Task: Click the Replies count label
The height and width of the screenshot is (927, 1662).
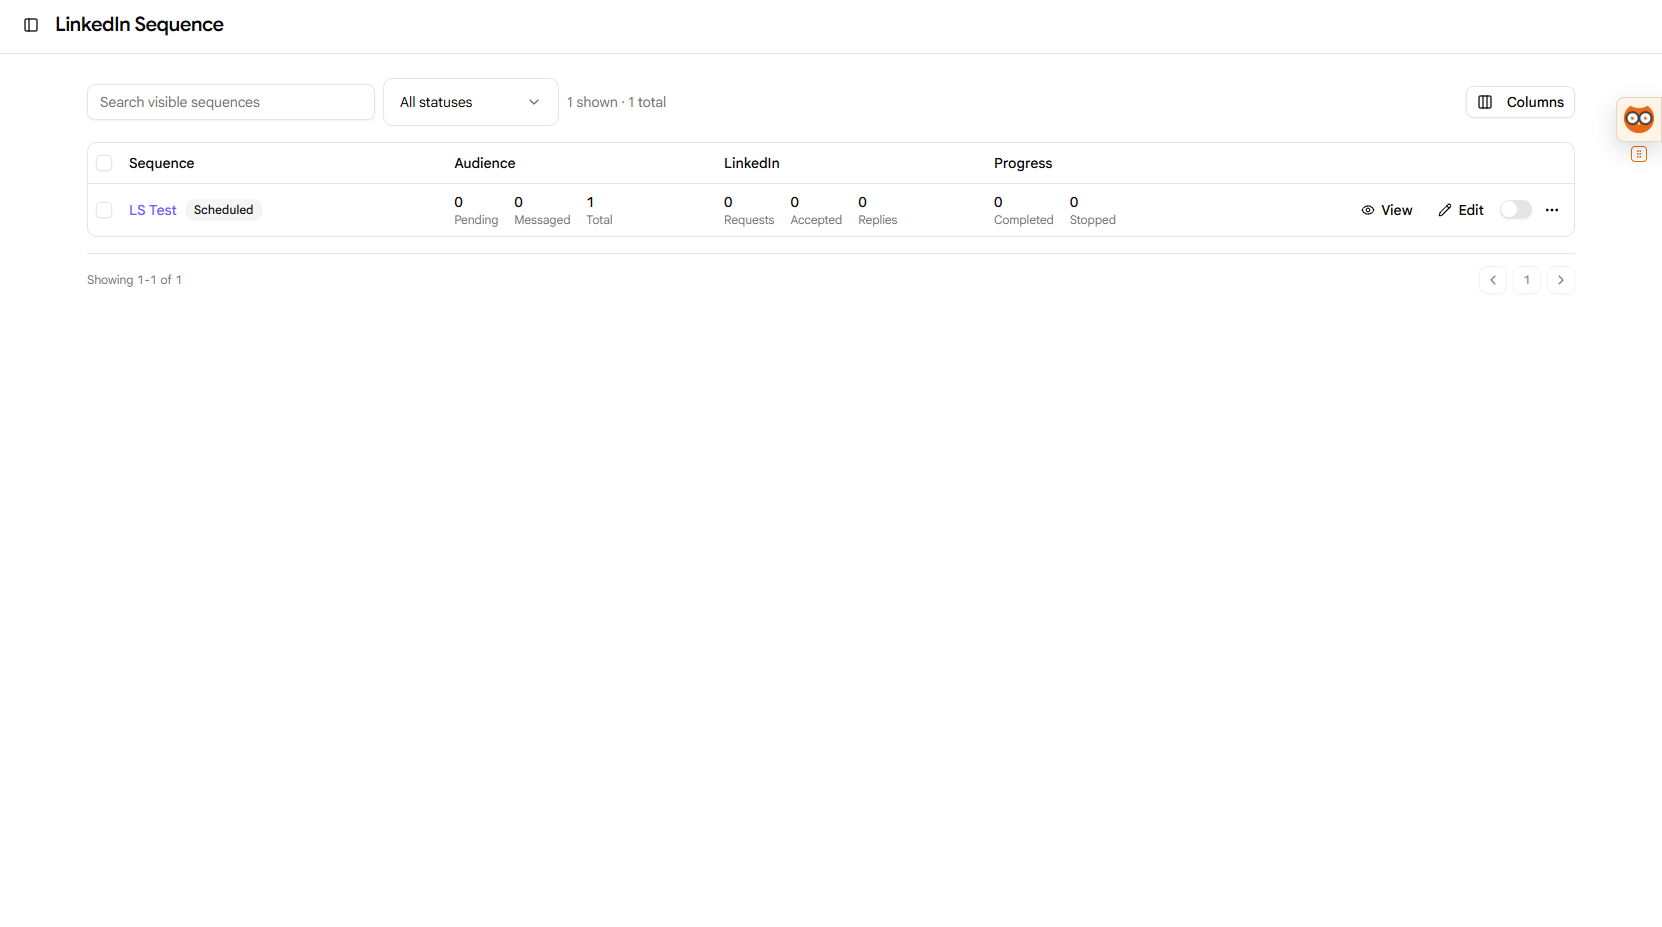Action: click(878, 220)
